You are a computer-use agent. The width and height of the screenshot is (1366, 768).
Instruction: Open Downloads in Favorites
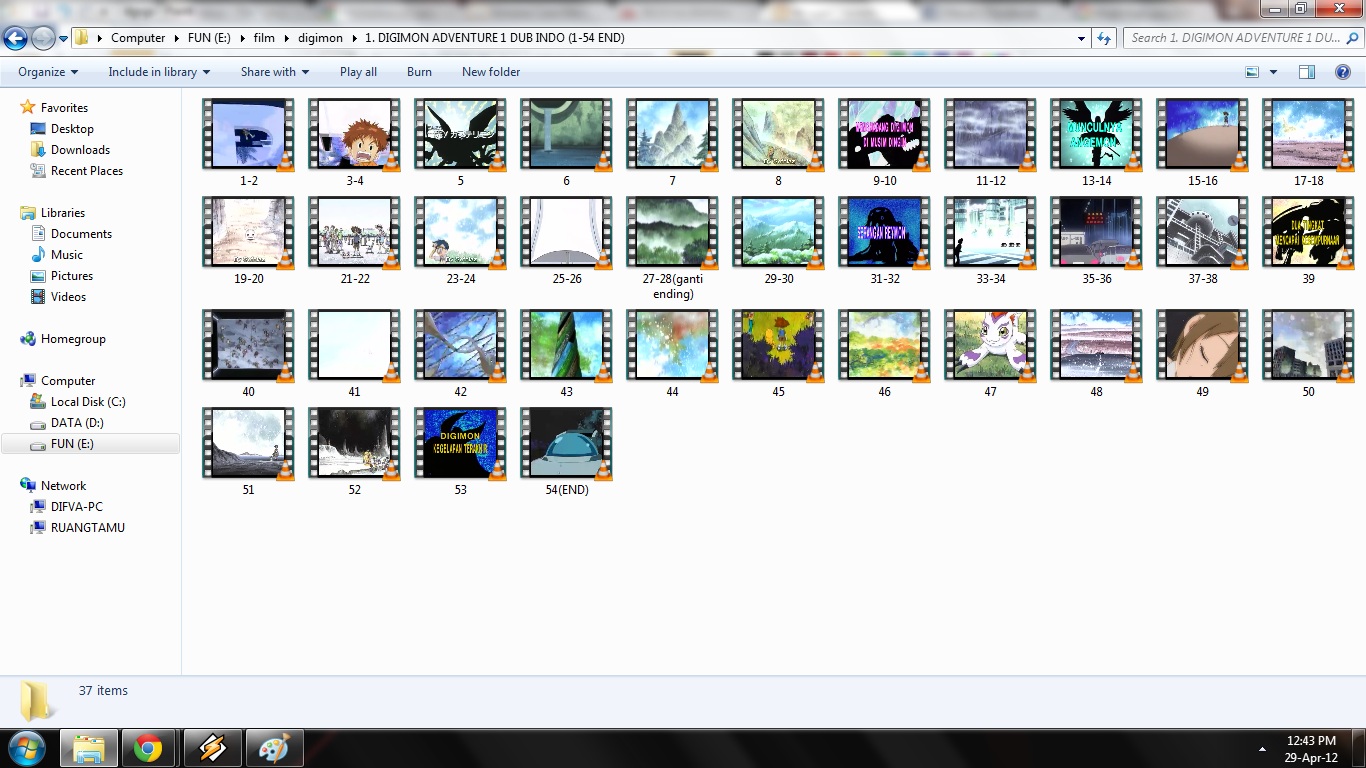point(80,150)
